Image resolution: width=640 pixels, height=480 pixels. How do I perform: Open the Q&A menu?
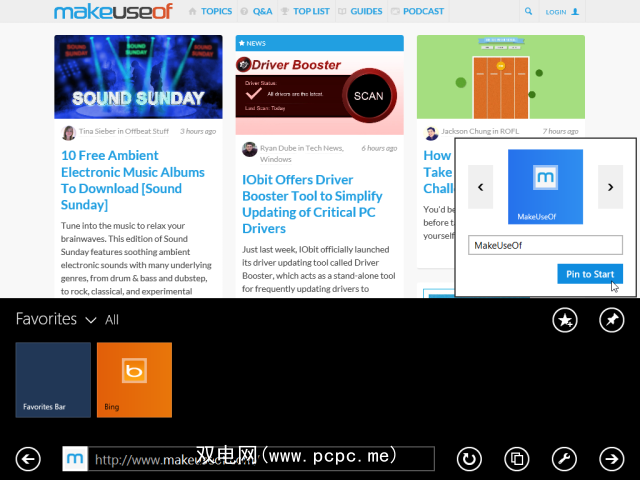click(256, 11)
